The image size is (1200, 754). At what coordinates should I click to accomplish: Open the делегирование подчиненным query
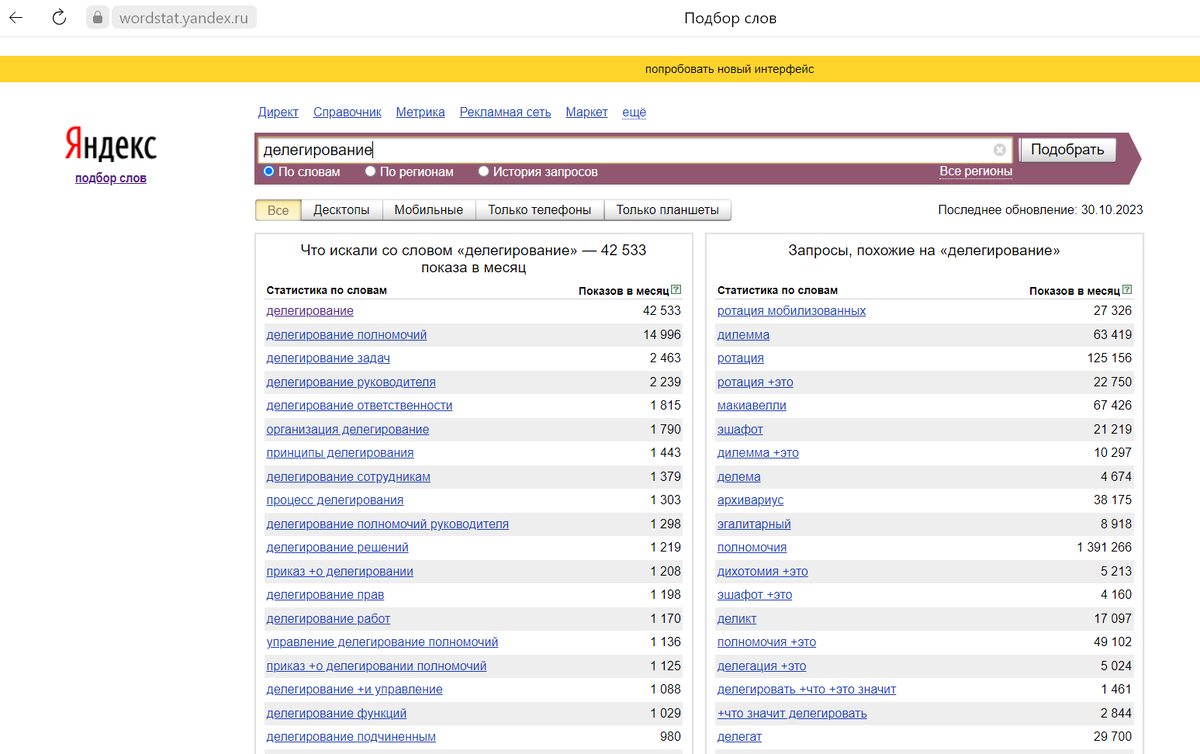pyautogui.click(x=351, y=737)
